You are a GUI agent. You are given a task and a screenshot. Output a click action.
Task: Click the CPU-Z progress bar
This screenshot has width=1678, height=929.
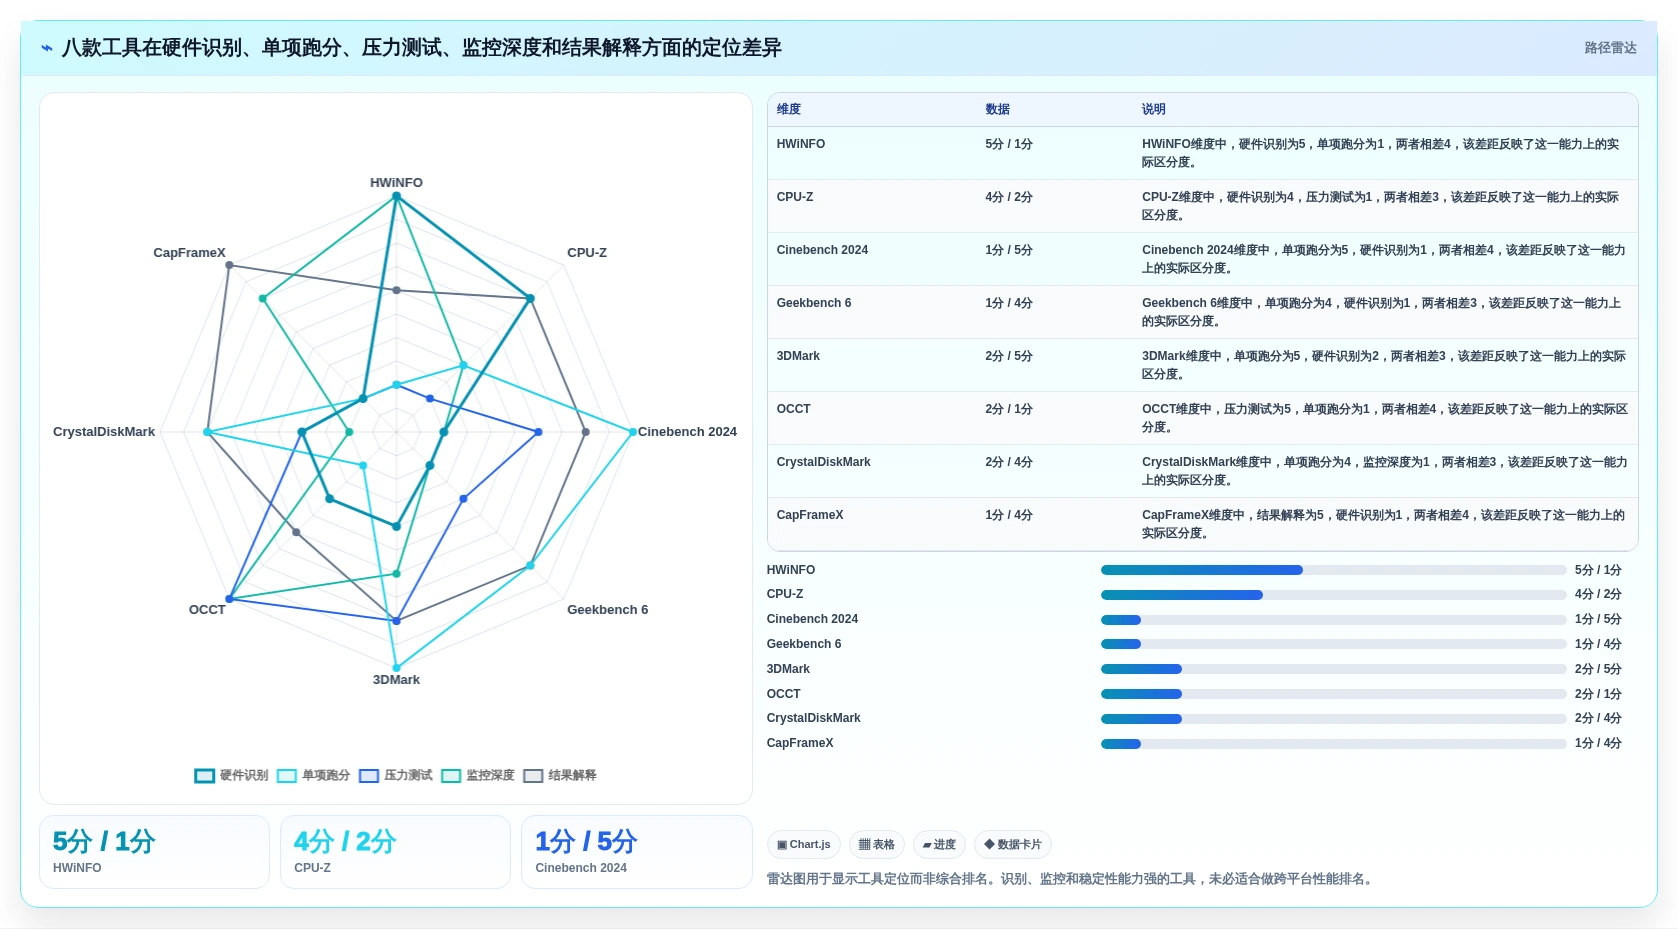click(x=1333, y=595)
